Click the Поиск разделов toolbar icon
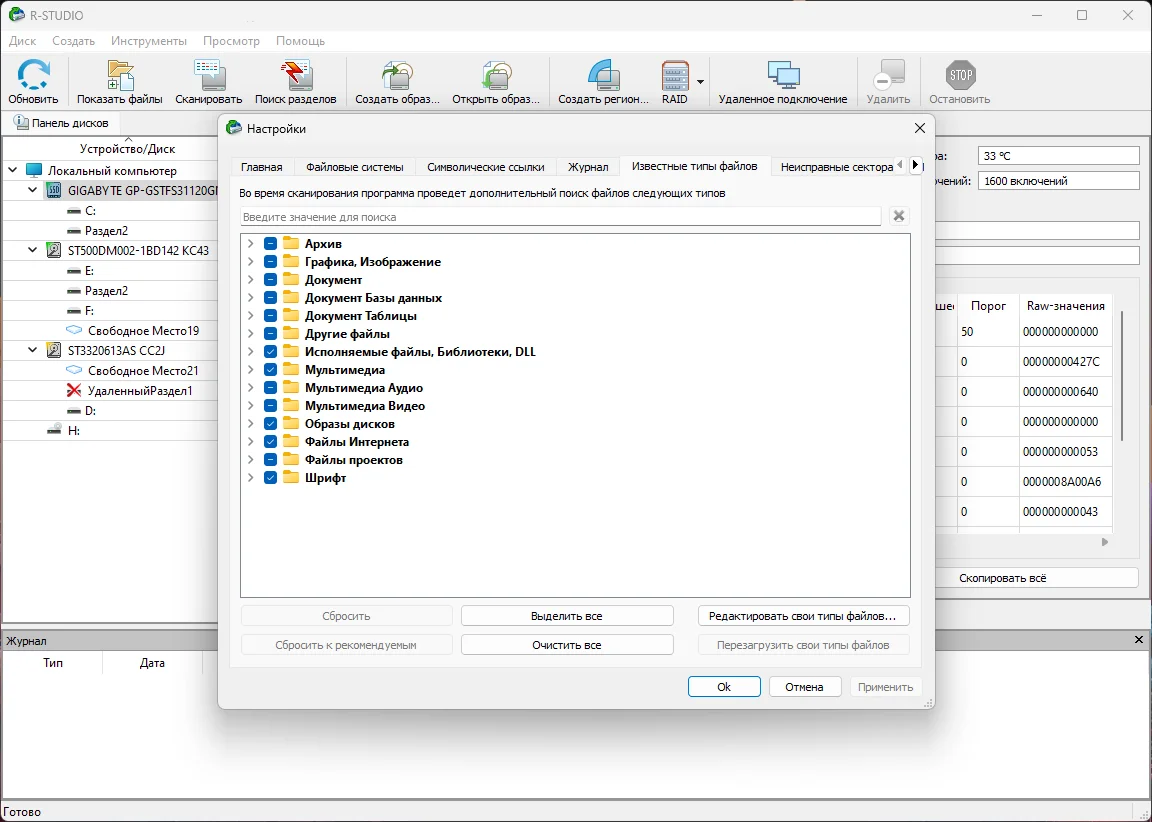The width and height of the screenshot is (1152, 822). pyautogui.click(x=295, y=77)
